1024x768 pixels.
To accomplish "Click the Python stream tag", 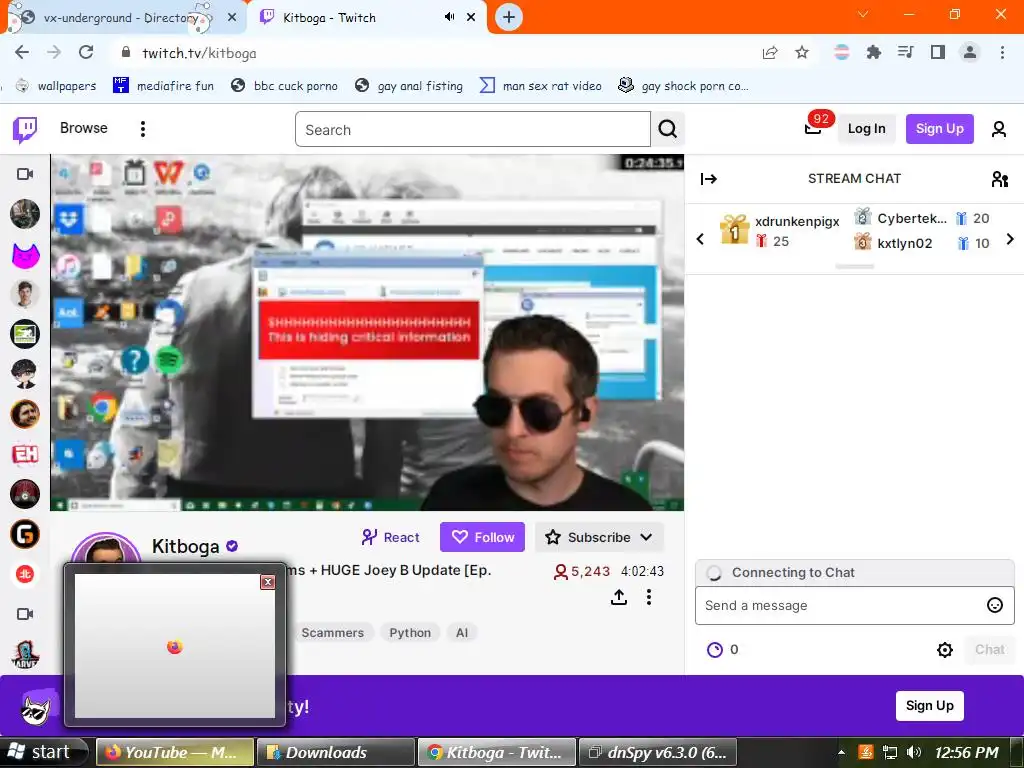I will [x=410, y=633].
